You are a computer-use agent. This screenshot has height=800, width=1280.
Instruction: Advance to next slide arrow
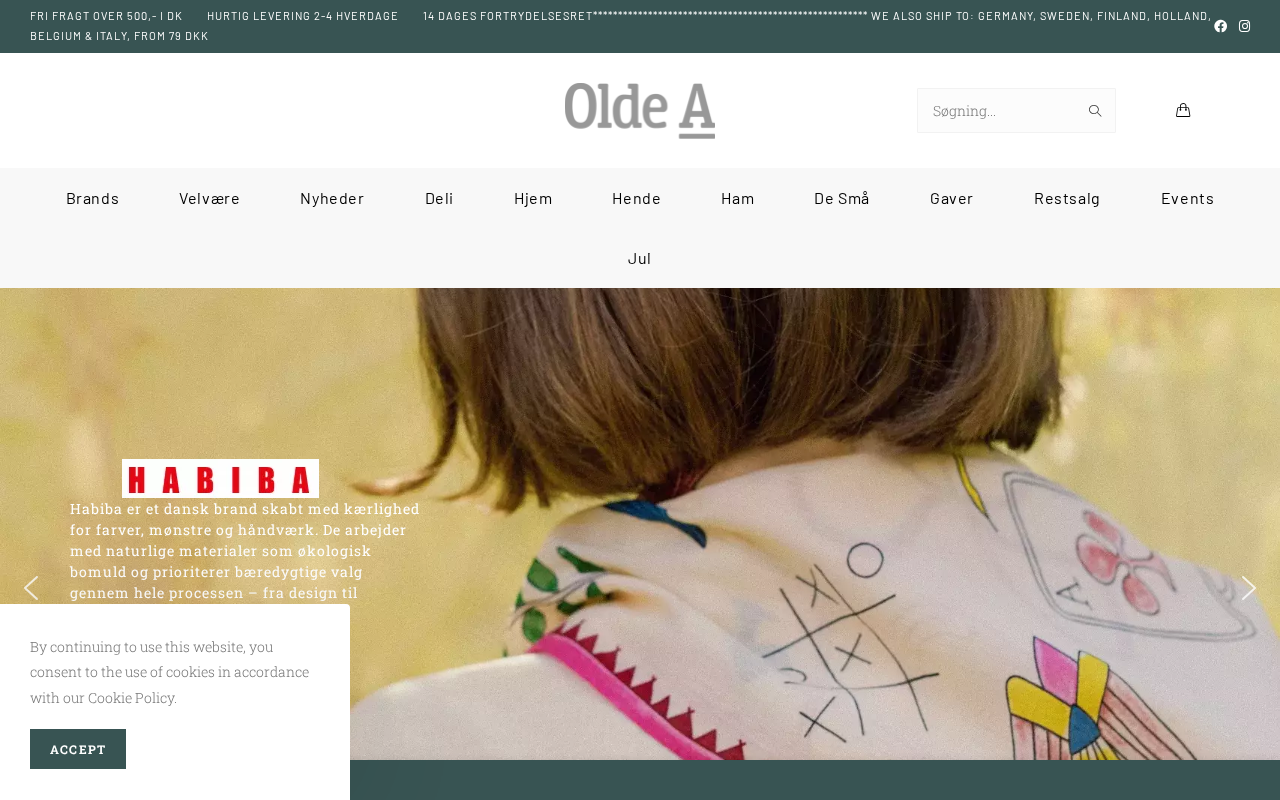tap(1248, 588)
